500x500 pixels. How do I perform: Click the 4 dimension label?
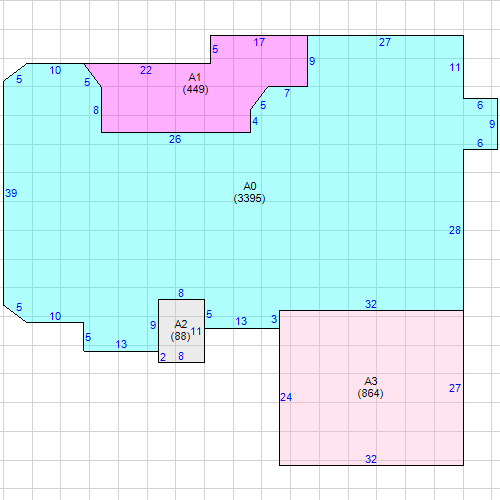click(255, 121)
